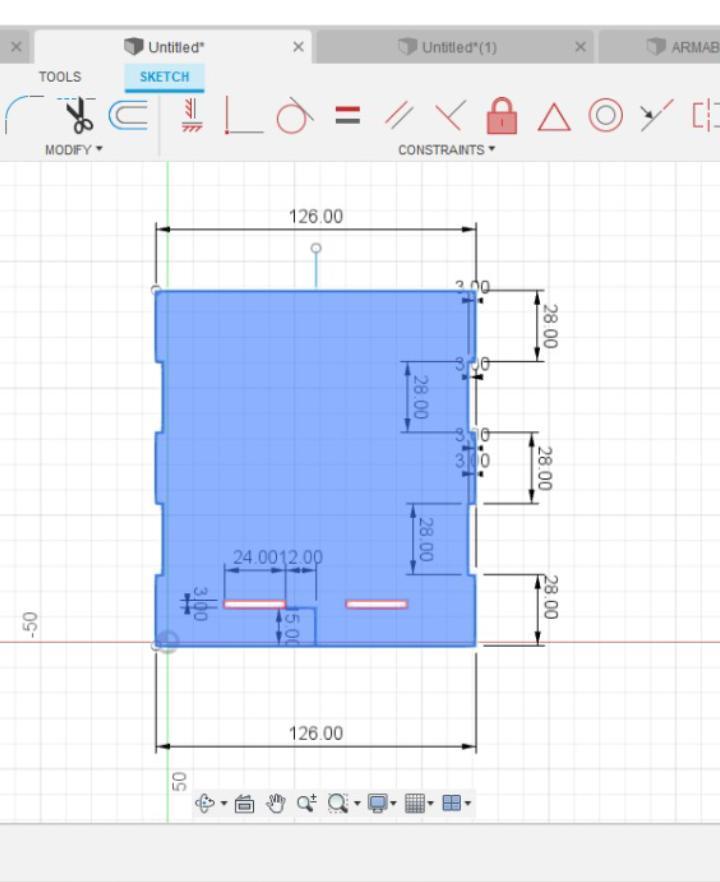Apply the Concentric constraint icon
The width and height of the screenshot is (720, 882).
(605, 115)
